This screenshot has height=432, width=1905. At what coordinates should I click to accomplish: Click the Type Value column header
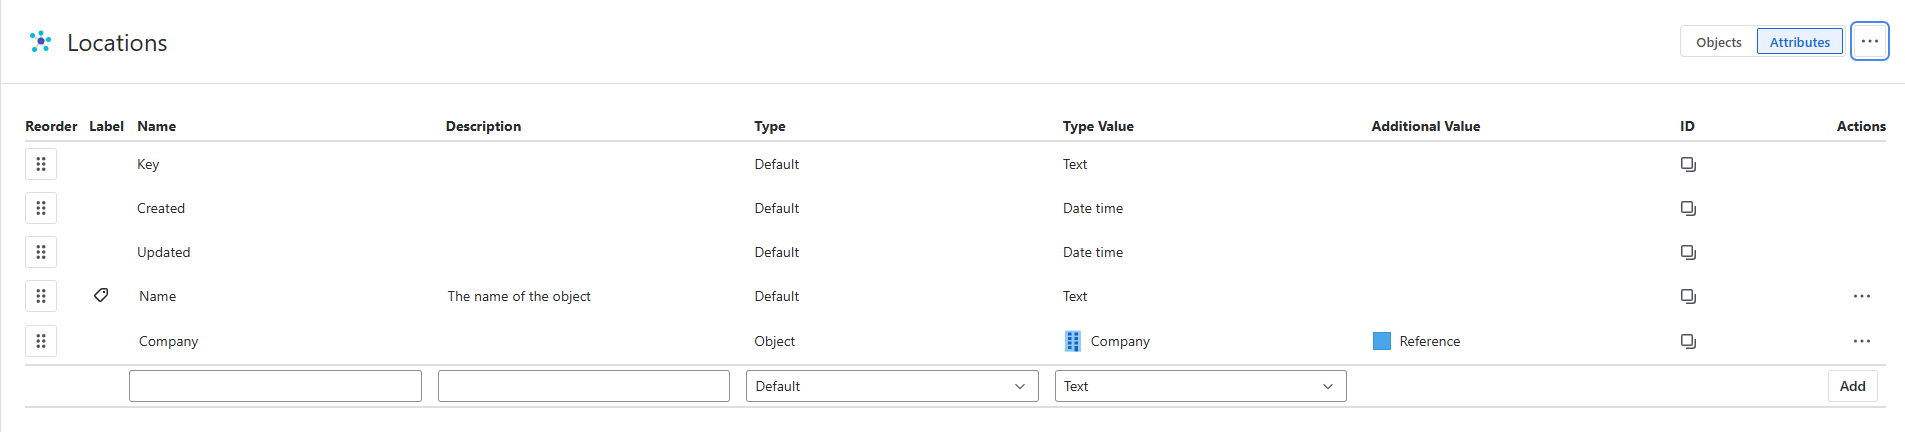coord(1098,126)
